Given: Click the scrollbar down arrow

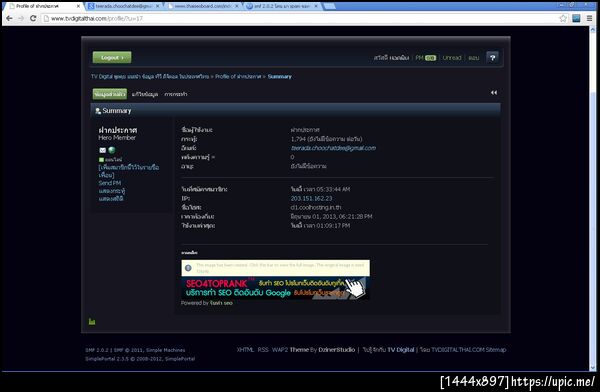Looking at the screenshot, I should [593, 368].
